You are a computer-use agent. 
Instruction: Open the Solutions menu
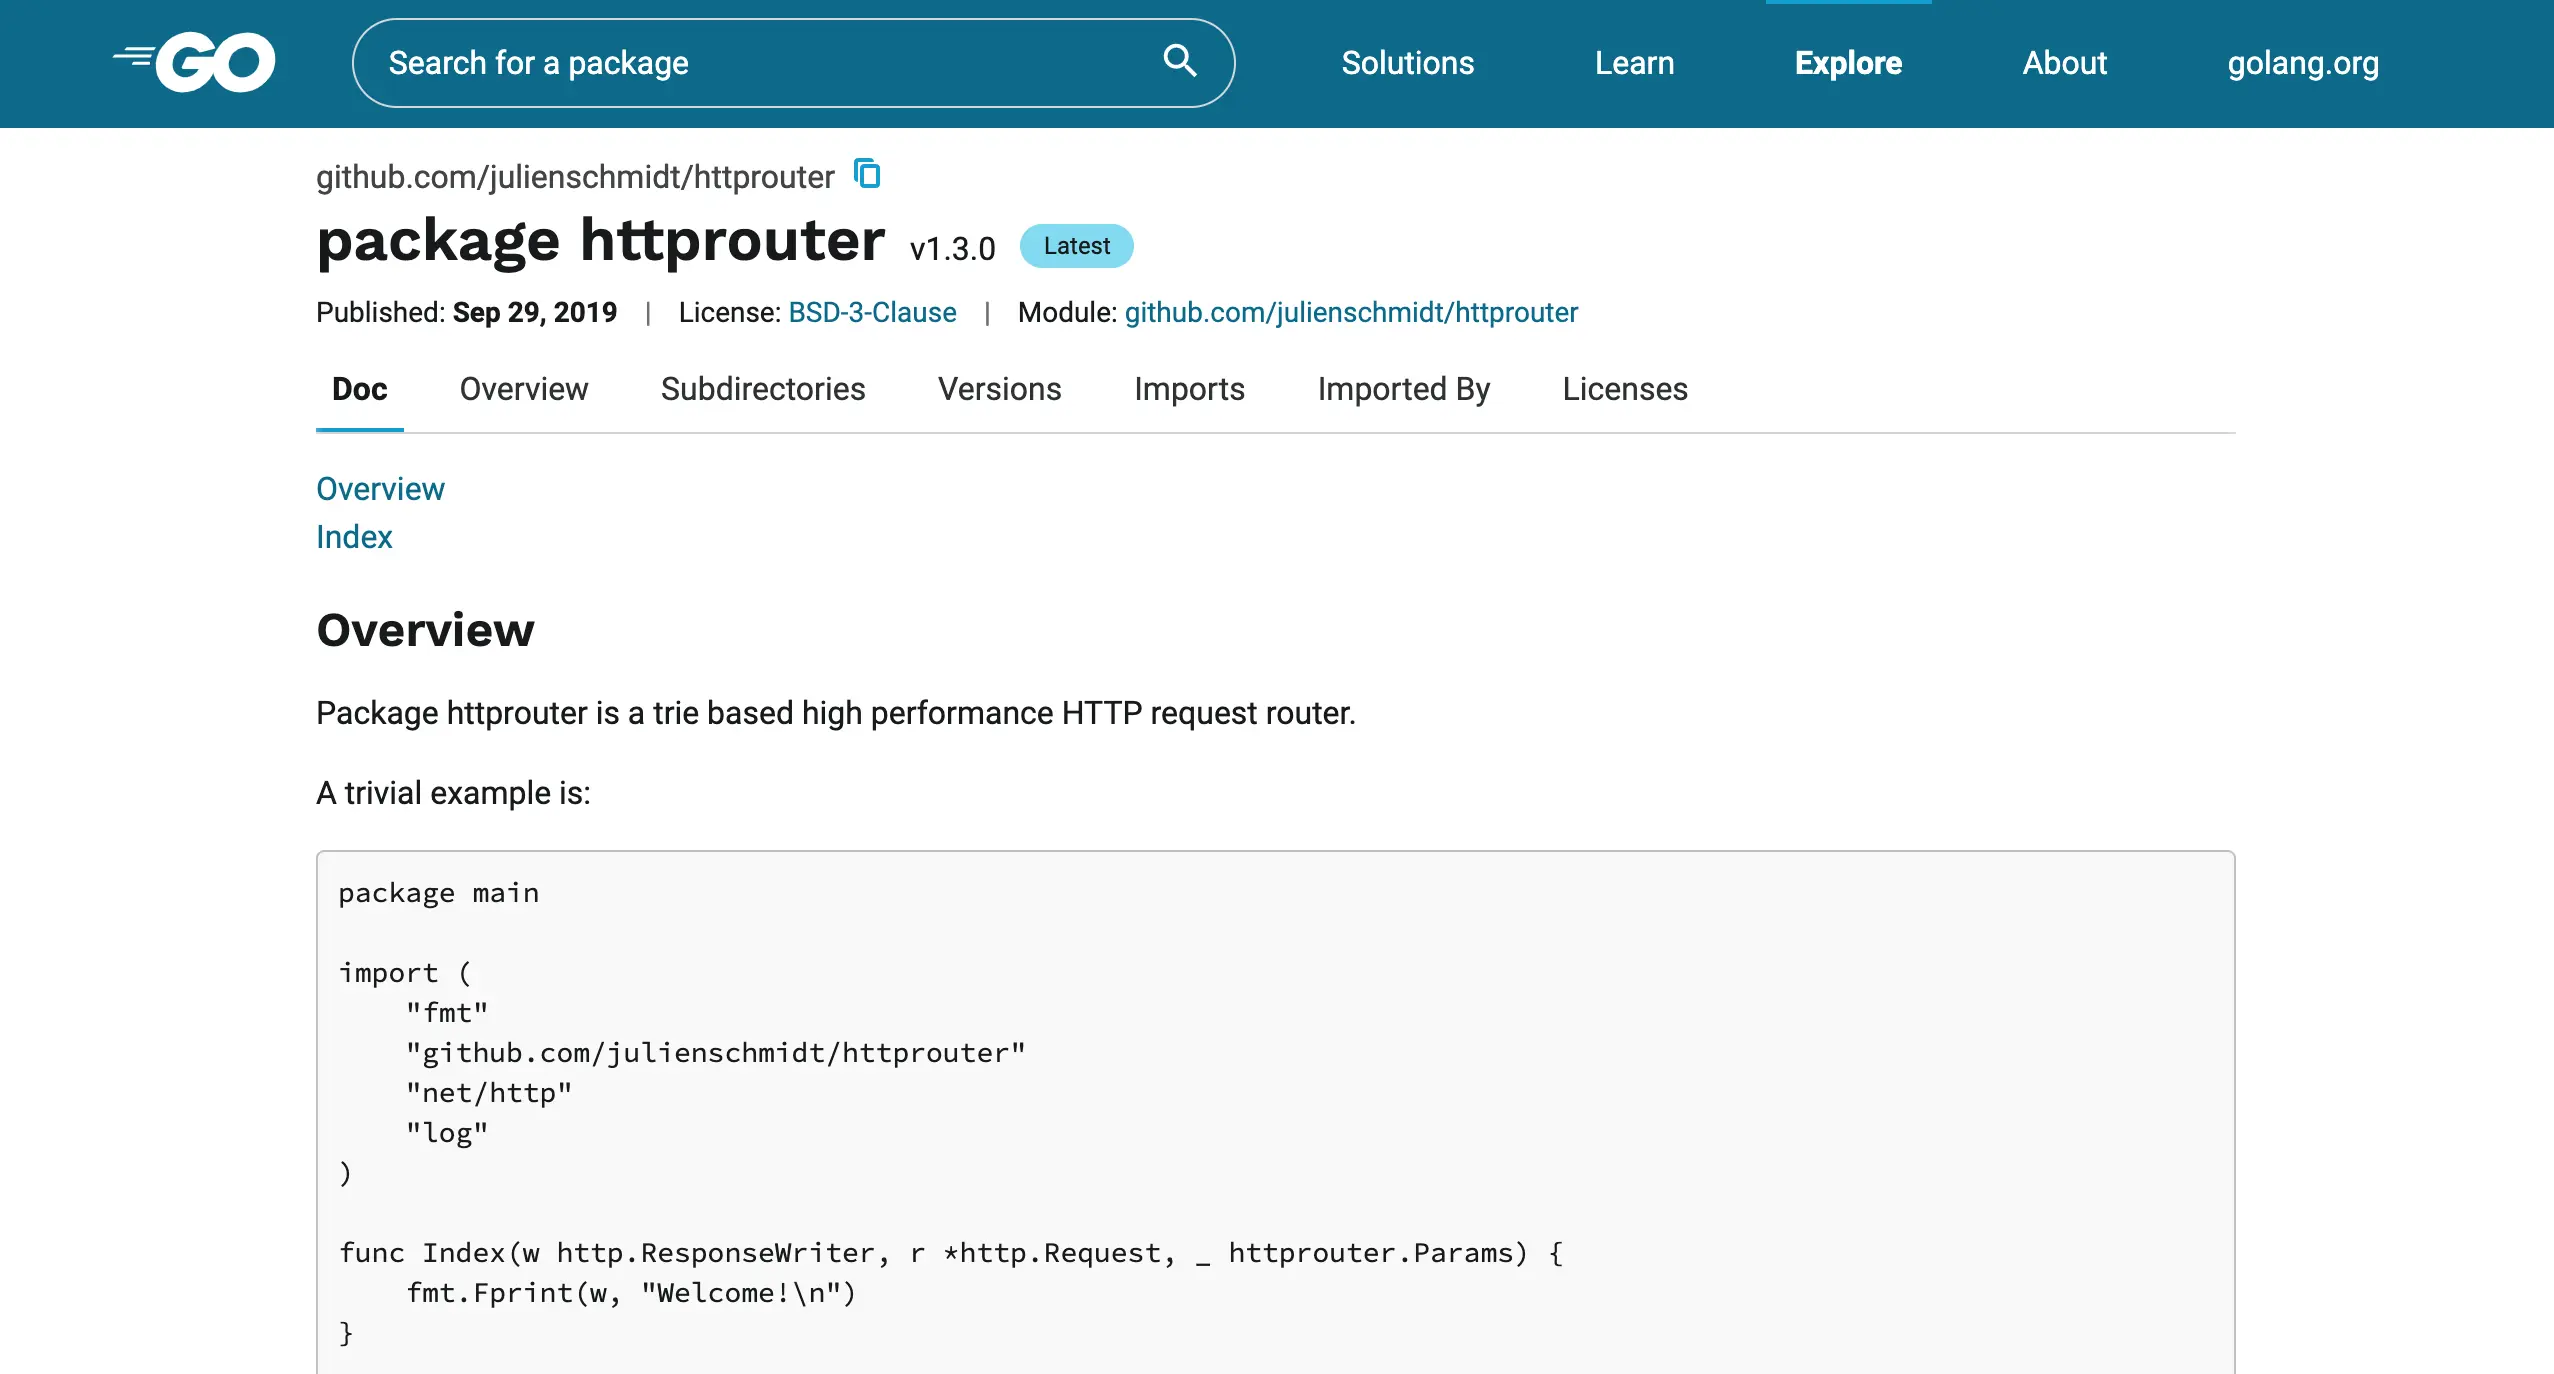point(1407,63)
